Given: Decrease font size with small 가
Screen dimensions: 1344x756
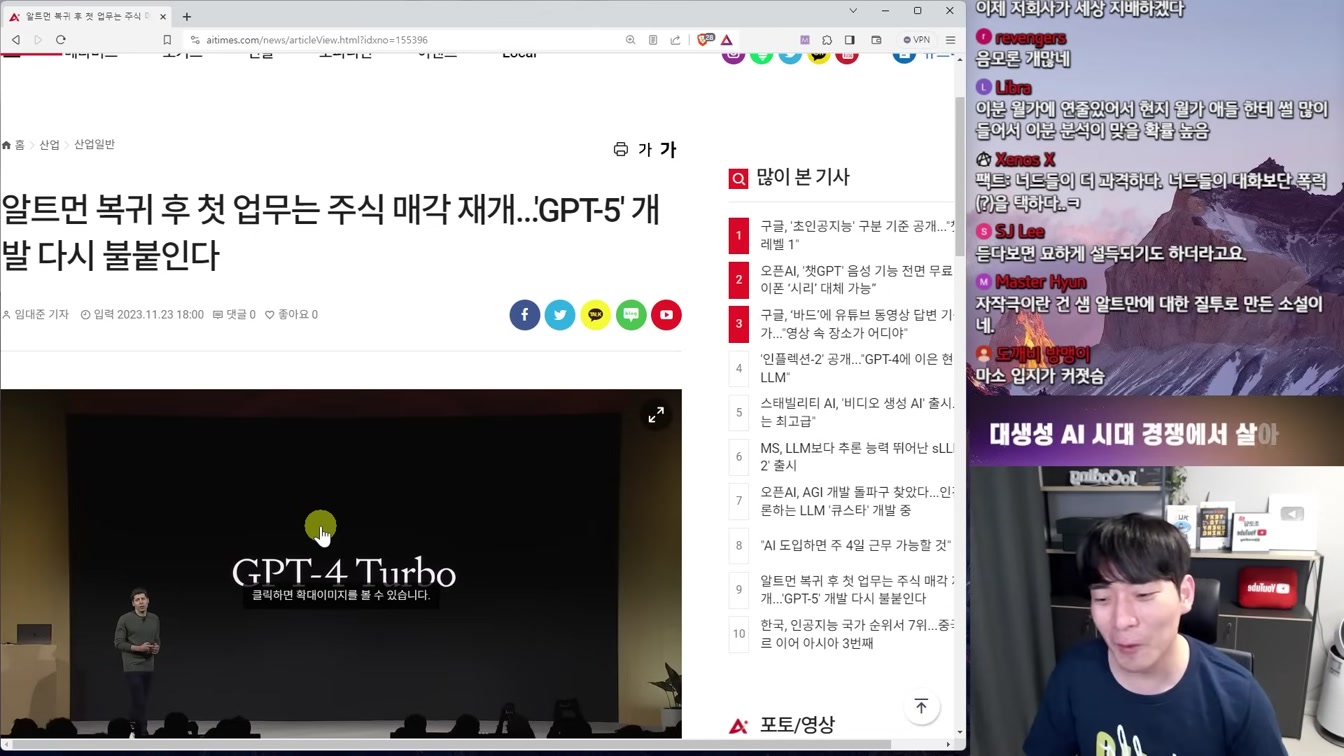Looking at the screenshot, I should point(645,149).
